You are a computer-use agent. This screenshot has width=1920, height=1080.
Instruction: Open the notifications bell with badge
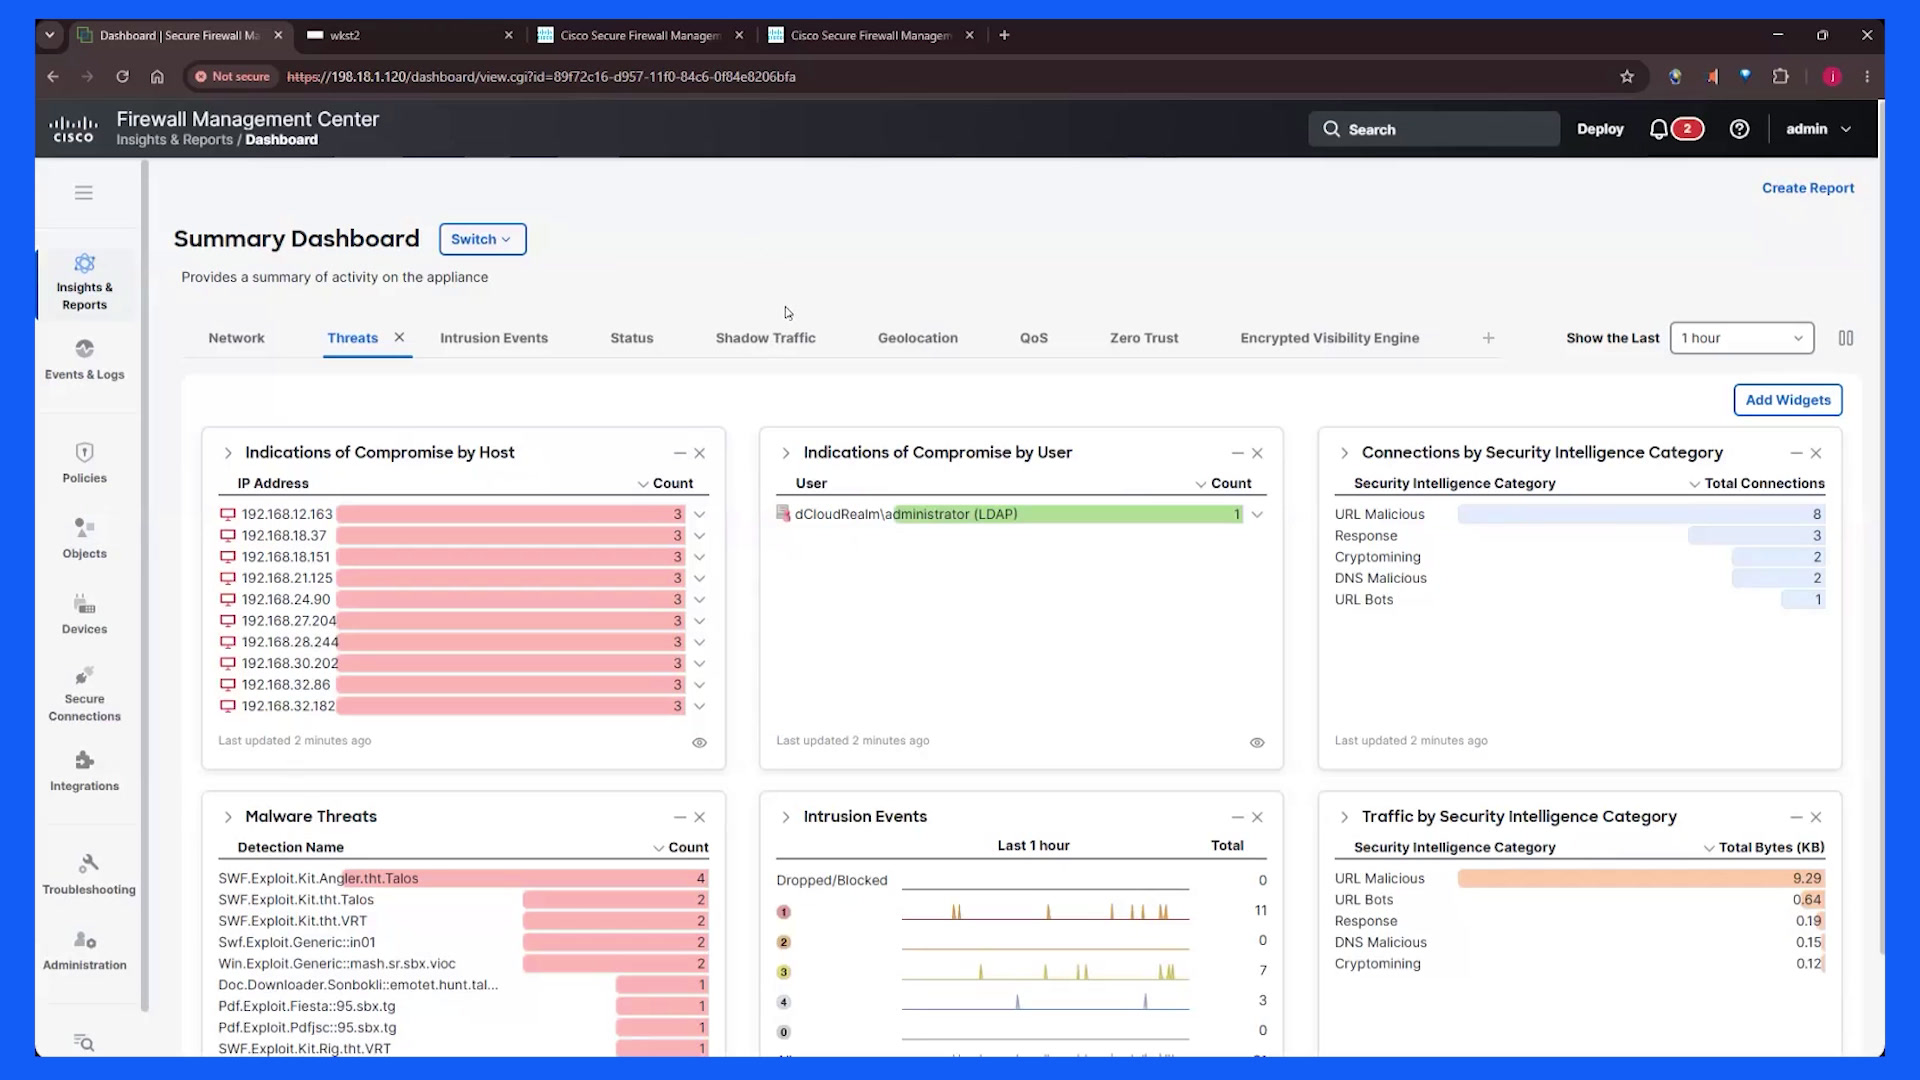(1675, 129)
